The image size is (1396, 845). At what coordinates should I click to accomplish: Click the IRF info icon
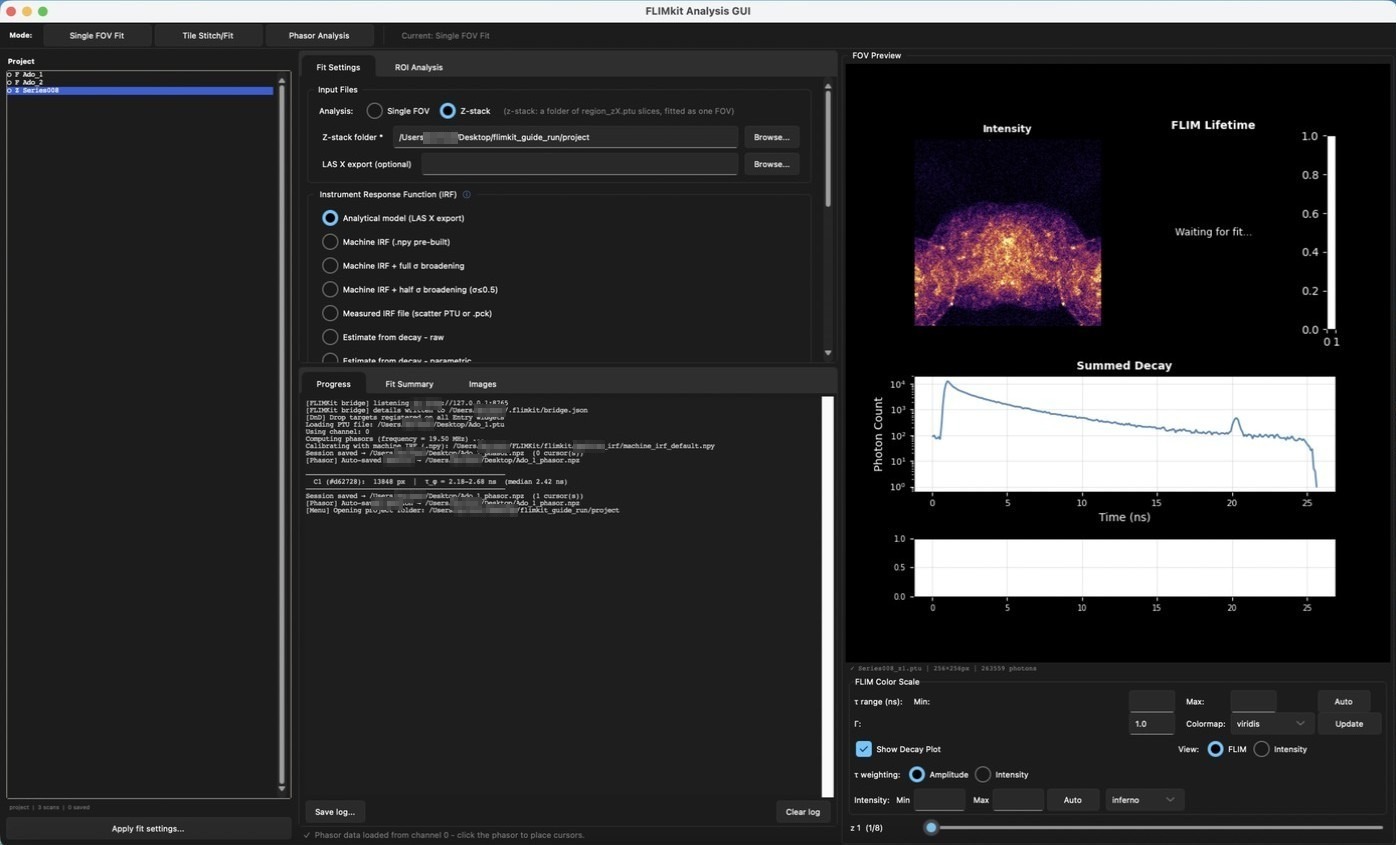click(467, 195)
